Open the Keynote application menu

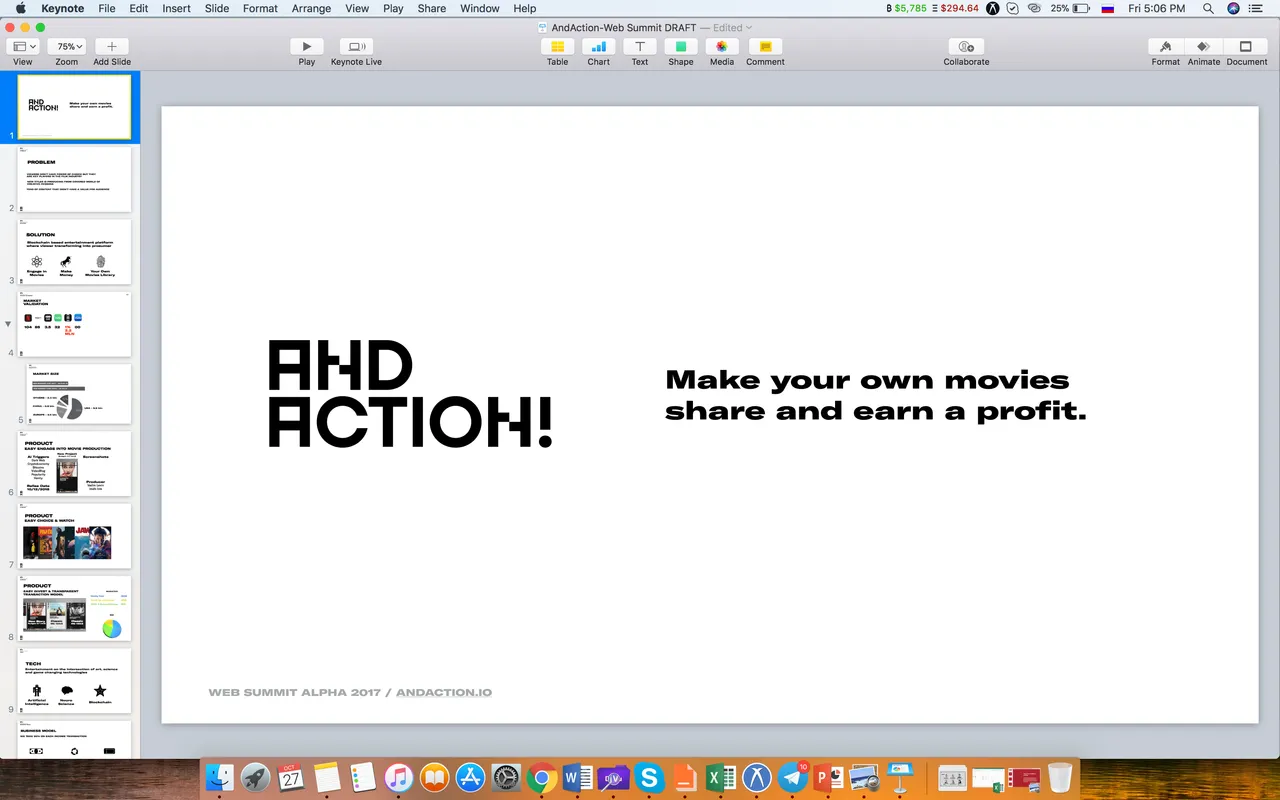point(62,8)
